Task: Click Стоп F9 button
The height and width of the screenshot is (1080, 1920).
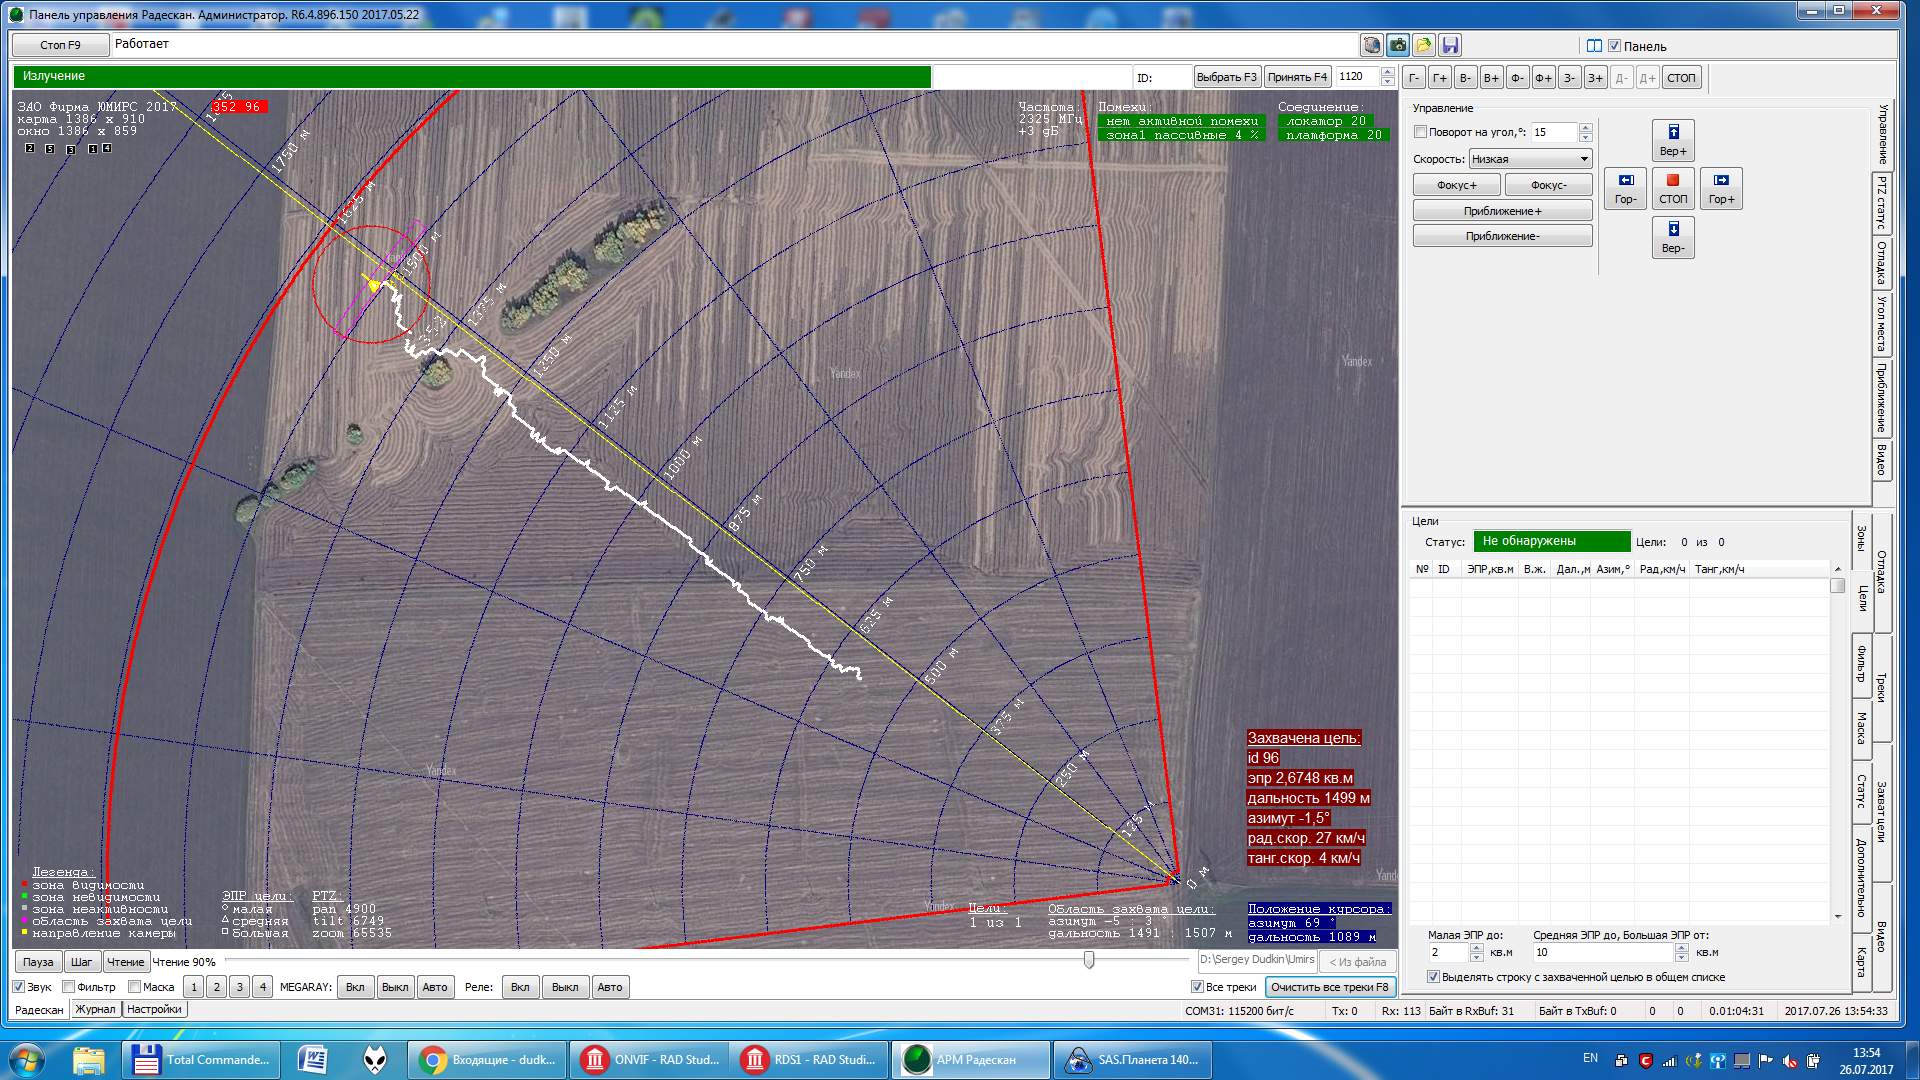Action: pyautogui.click(x=60, y=45)
